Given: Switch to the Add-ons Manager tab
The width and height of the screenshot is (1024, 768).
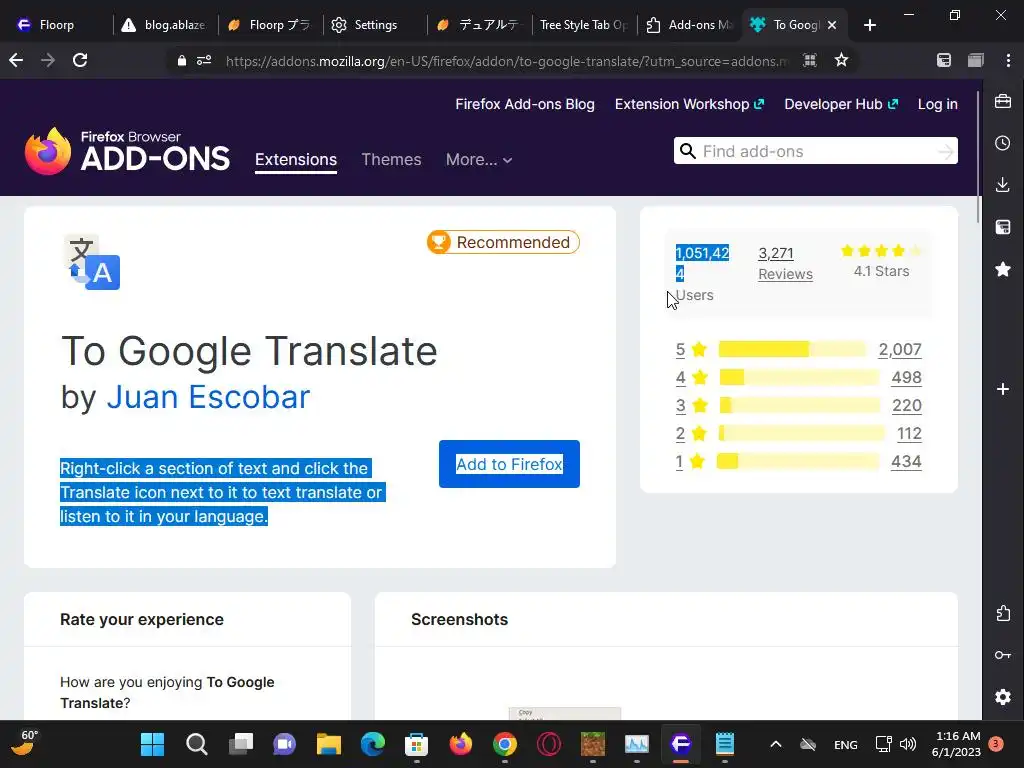Looking at the screenshot, I should [689, 25].
